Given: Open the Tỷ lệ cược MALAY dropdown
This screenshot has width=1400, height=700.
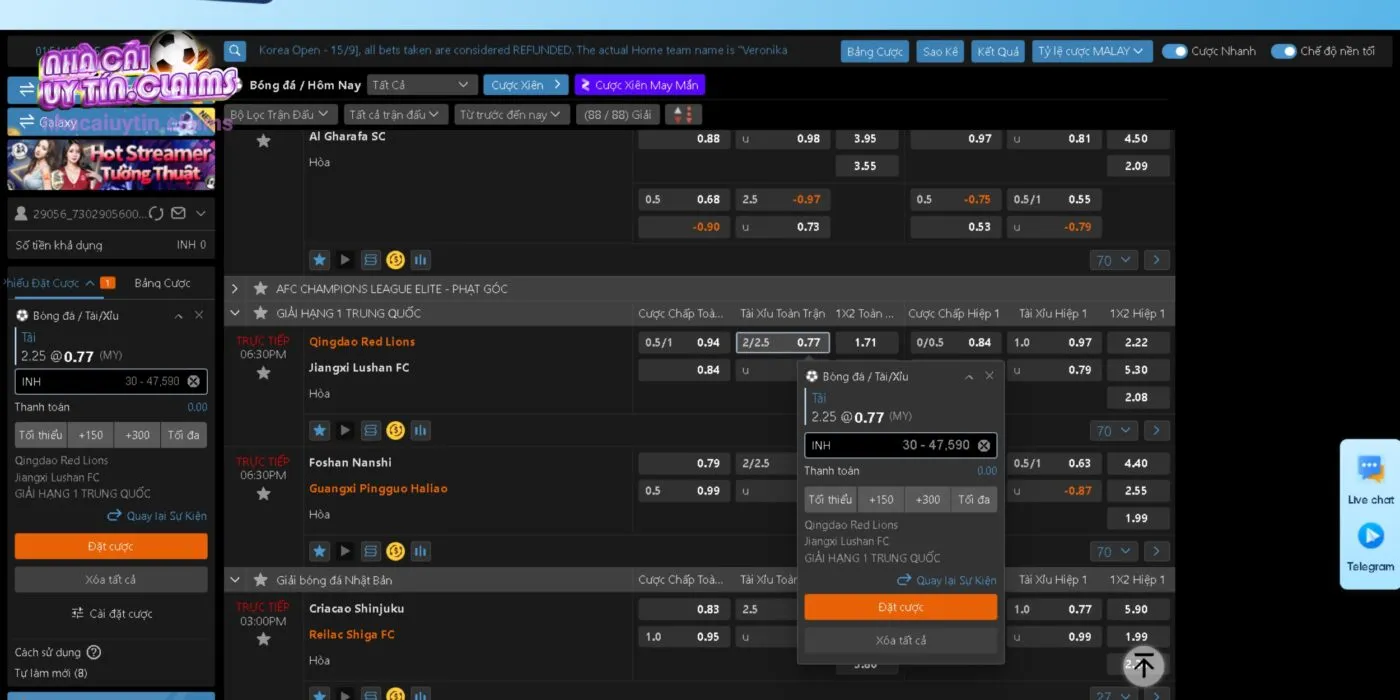Looking at the screenshot, I should pos(1092,51).
